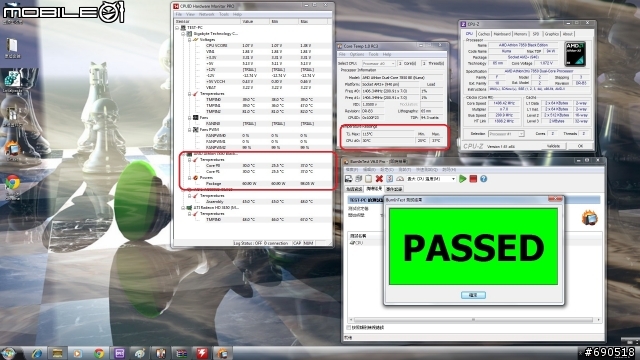Toggle checkbox at the bottom of the BurnInTest window
The height and width of the screenshot is (360, 640).
coord(349,327)
